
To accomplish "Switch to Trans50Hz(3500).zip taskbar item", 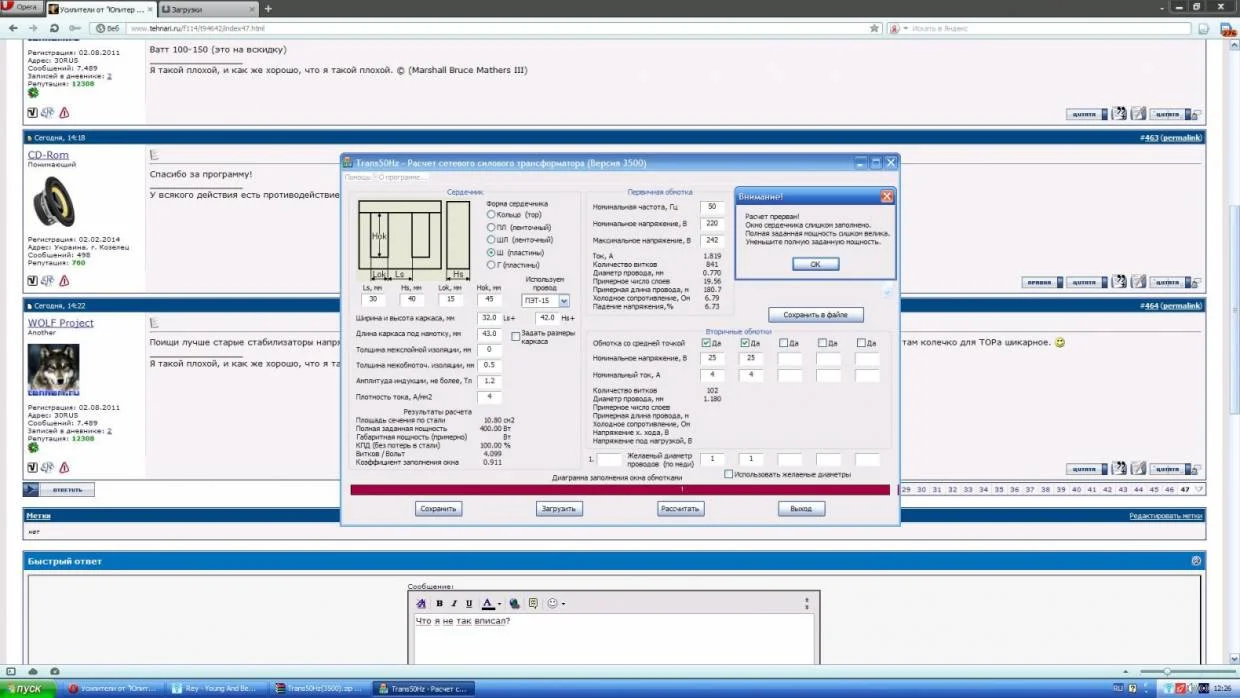I will (320, 689).
